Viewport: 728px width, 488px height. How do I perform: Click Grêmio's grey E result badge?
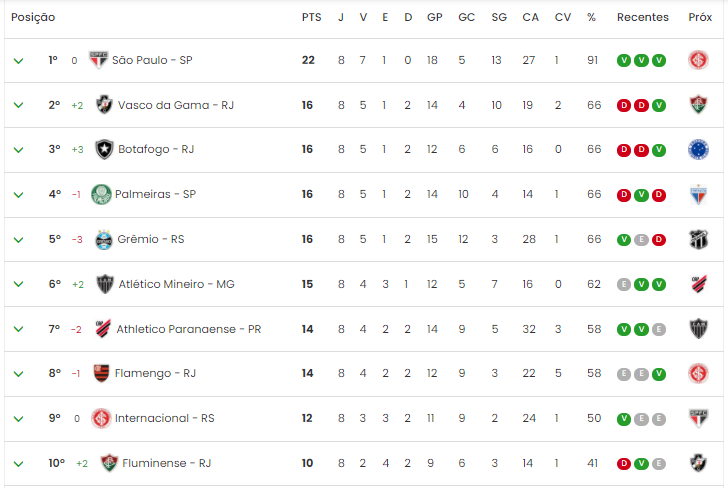(641, 240)
